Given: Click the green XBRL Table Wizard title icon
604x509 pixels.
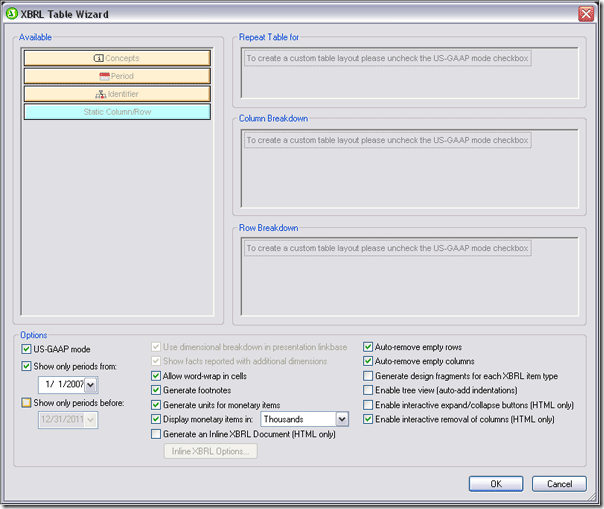Looking at the screenshot, I should [x=12, y=14].
